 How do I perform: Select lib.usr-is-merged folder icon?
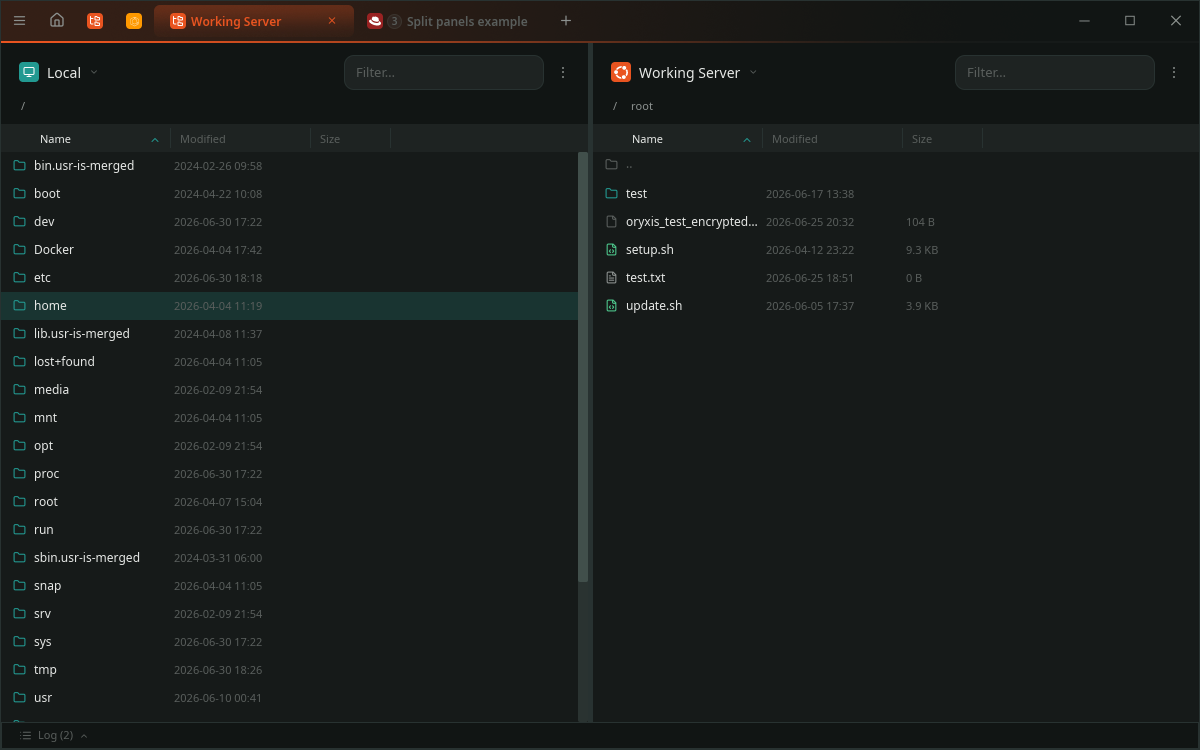(x=20, y=334)
